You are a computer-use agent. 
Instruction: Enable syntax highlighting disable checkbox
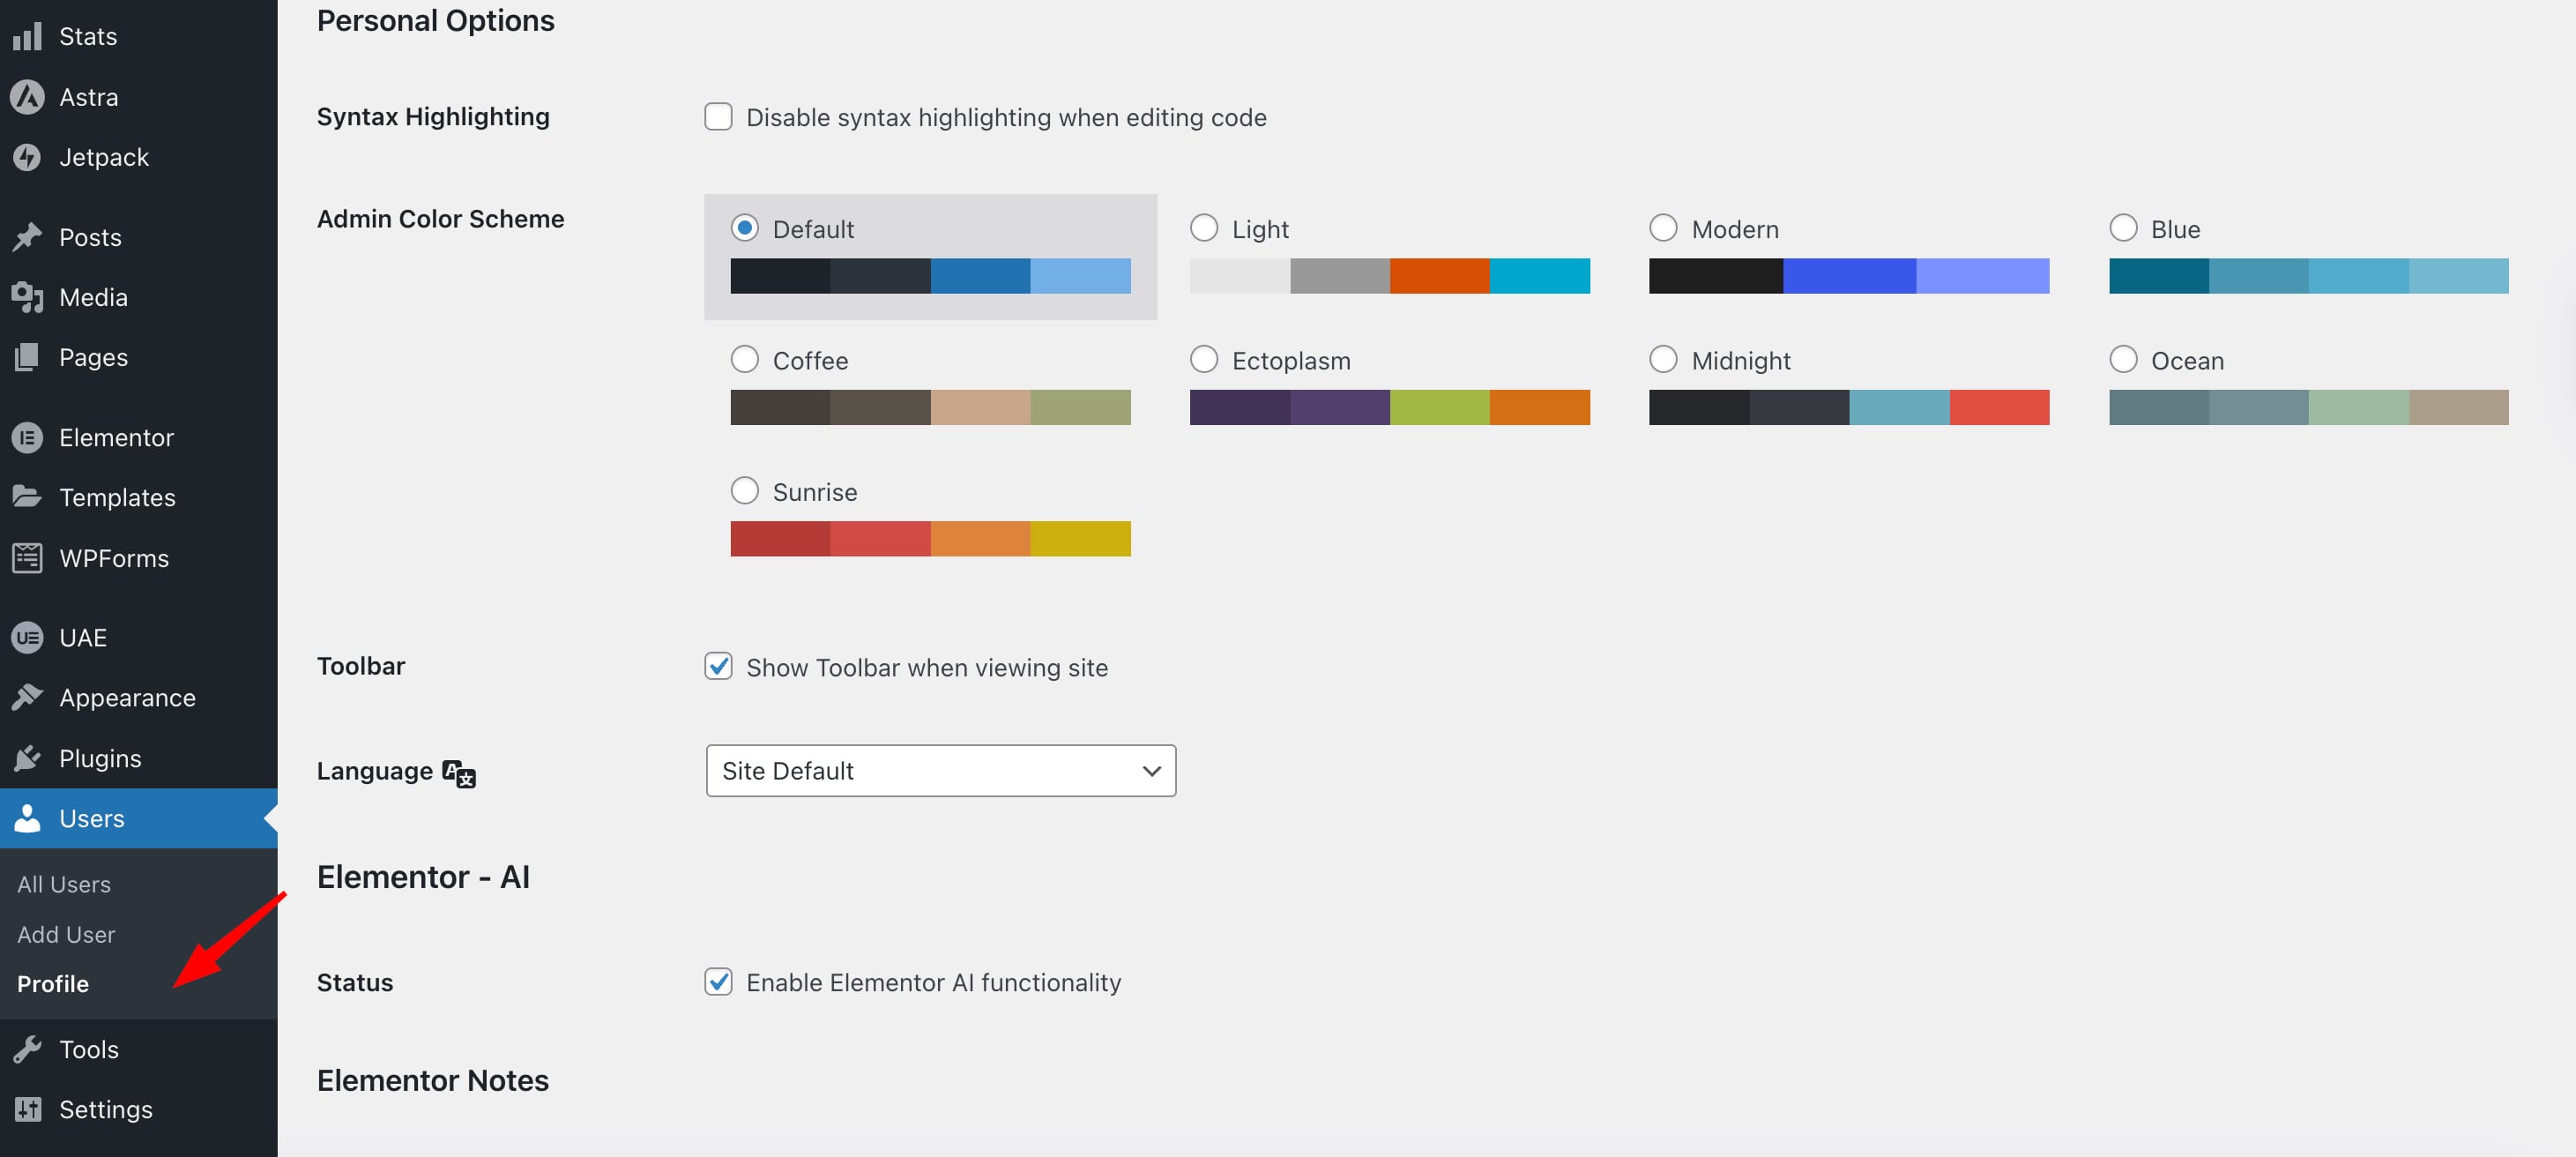(718, 116)
